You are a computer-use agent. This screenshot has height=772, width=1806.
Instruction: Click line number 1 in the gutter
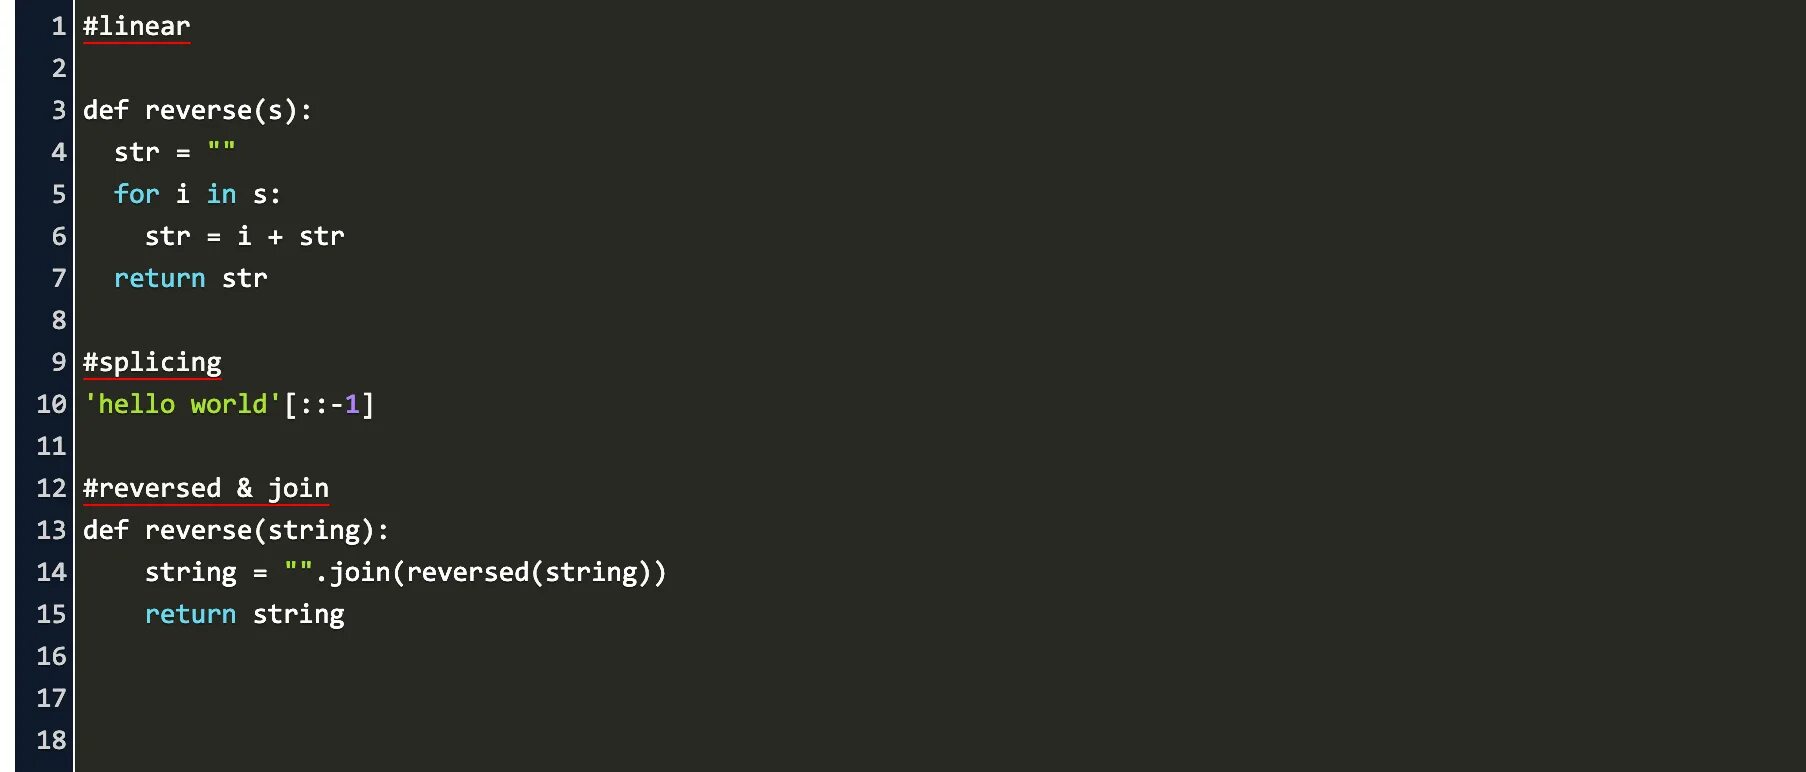coord(59,26)
